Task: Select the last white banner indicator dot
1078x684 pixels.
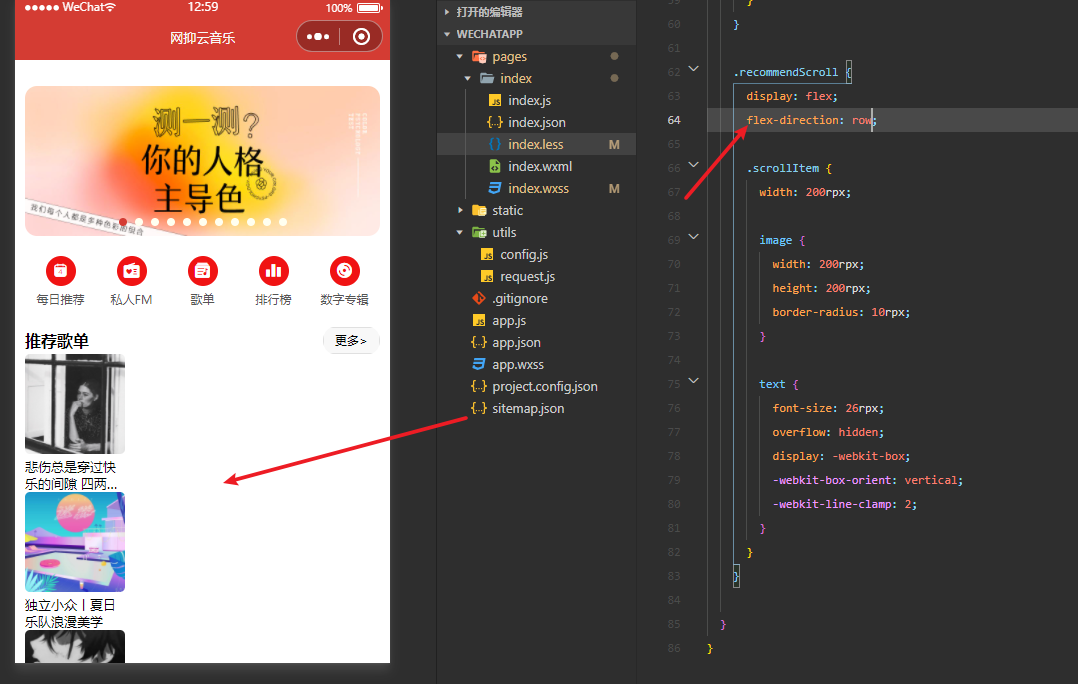Action: tap(283, 222)
